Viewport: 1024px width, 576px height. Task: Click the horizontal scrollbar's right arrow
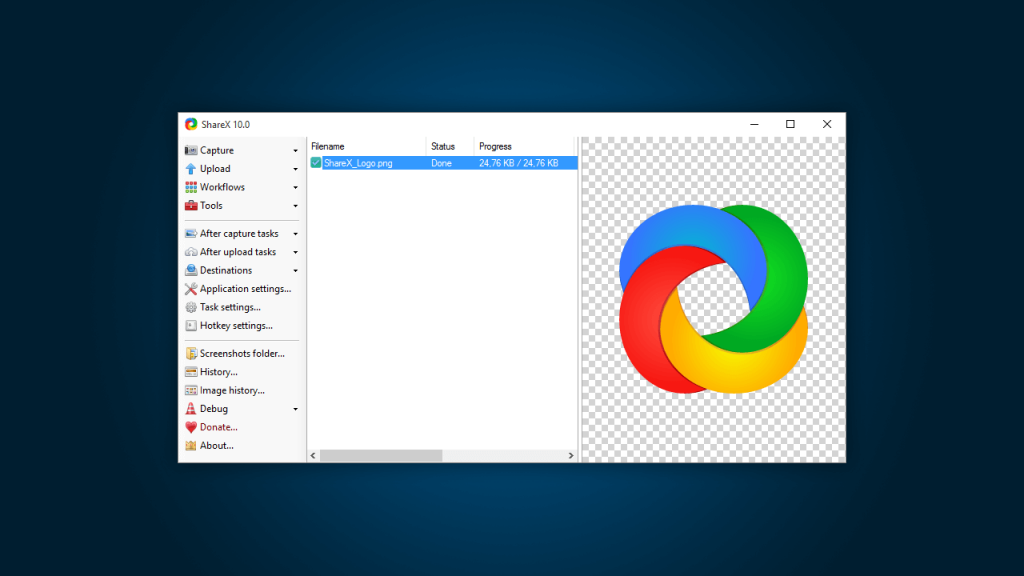click(570, 455)
